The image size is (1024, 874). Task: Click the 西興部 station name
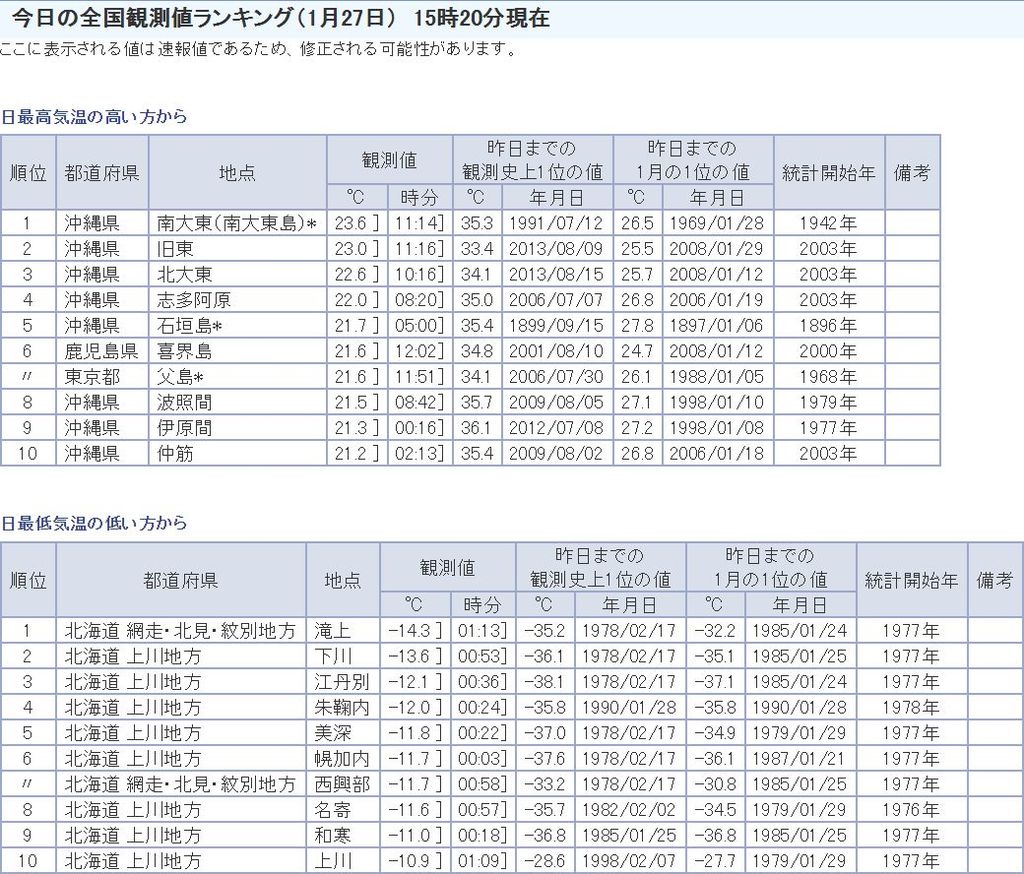341,785
